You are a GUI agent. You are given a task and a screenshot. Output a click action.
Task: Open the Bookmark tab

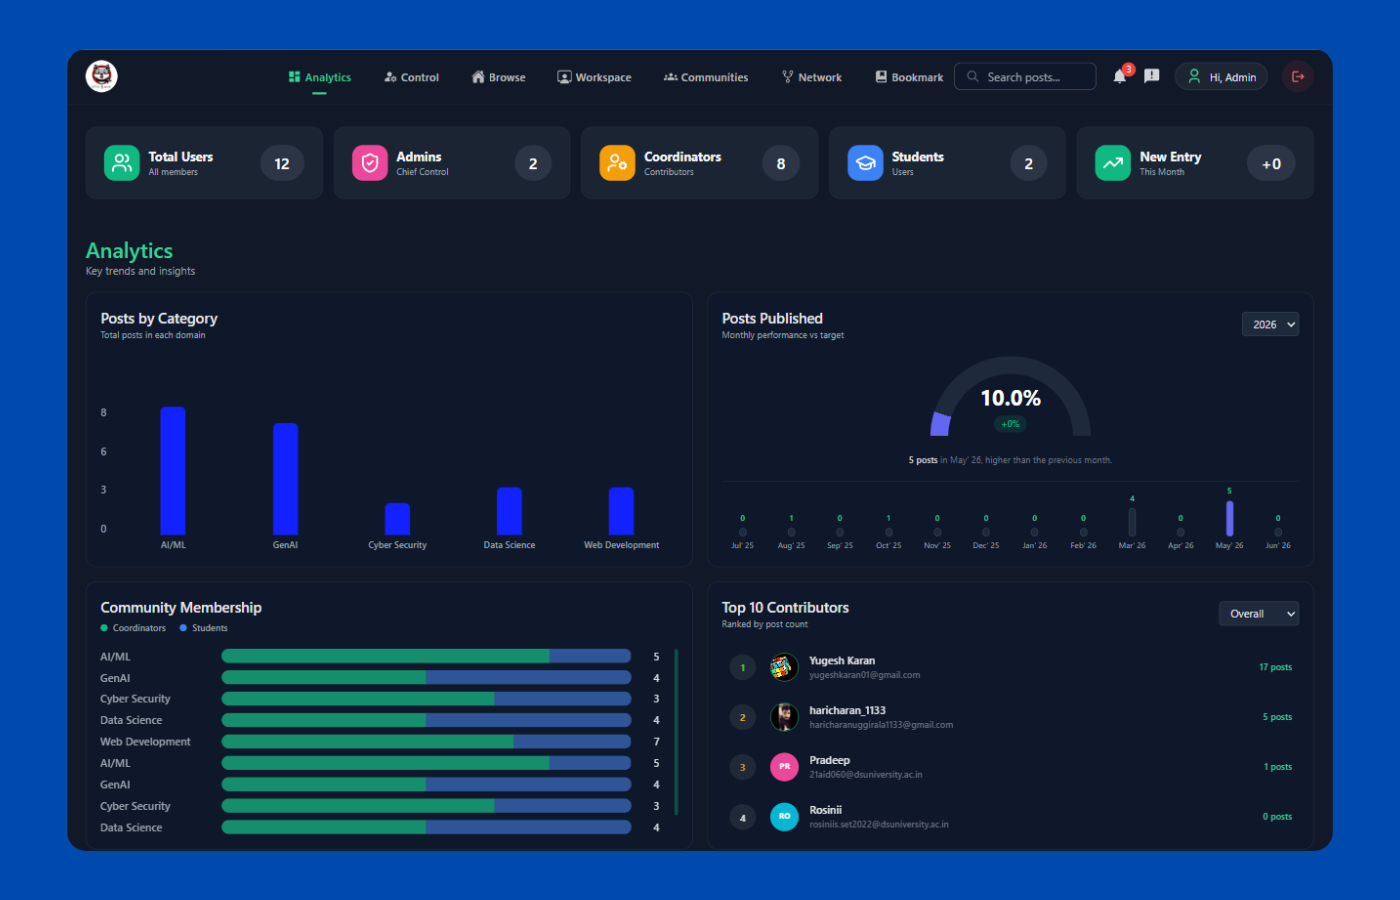(x=909, y=77)
